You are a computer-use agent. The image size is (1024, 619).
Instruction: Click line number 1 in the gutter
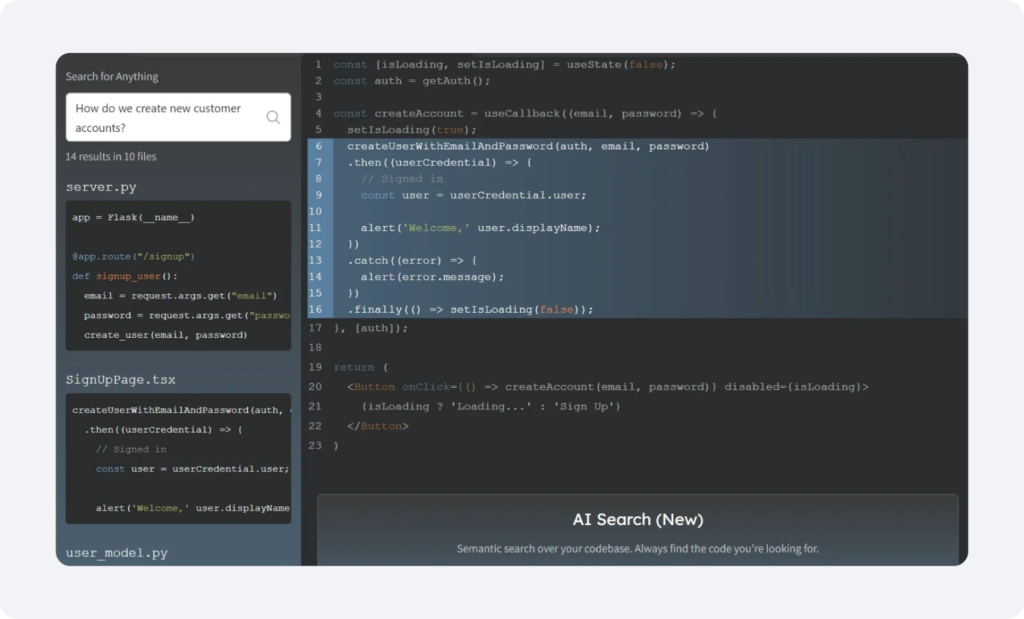click(319, 65)
